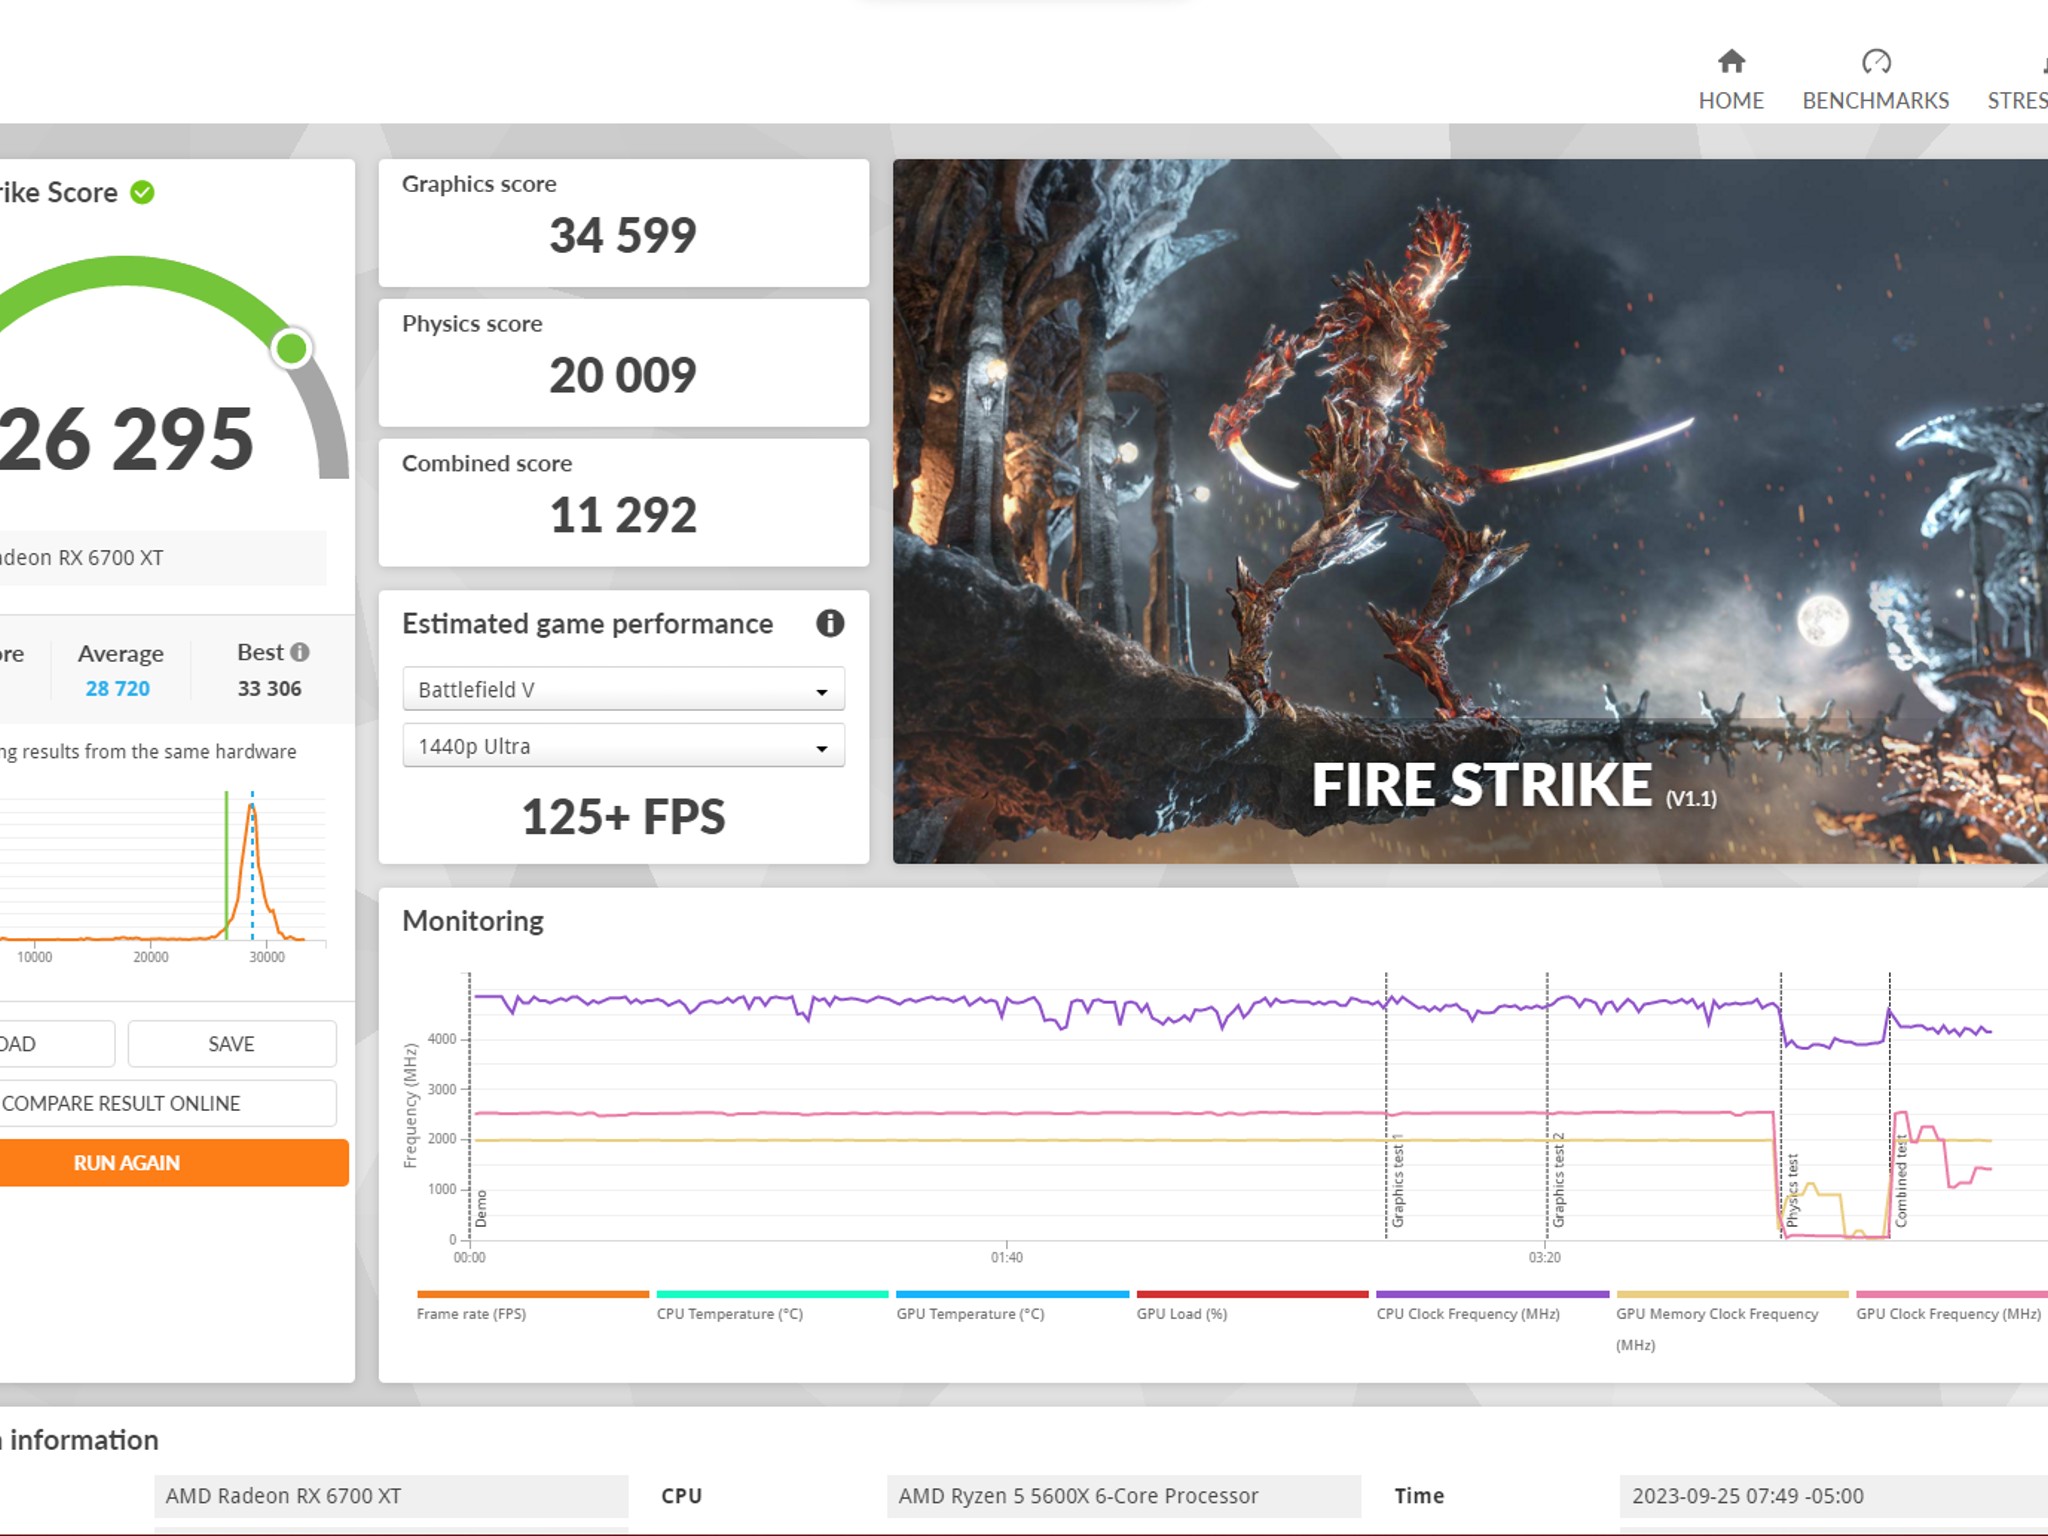Viewport: 2048px width, 1536px height.
Task: Toggle the CPU Clock Frequency legend
Action: 1492,1306
